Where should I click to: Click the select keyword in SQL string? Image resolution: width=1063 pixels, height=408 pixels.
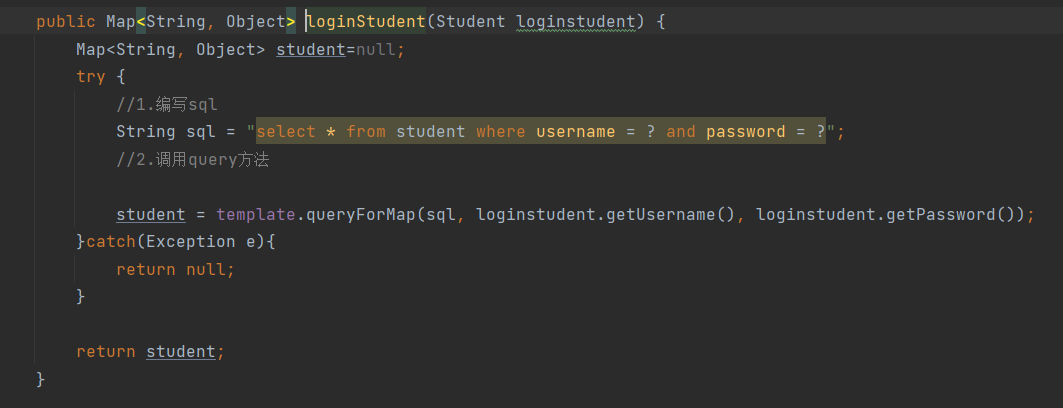coord(286,132)
